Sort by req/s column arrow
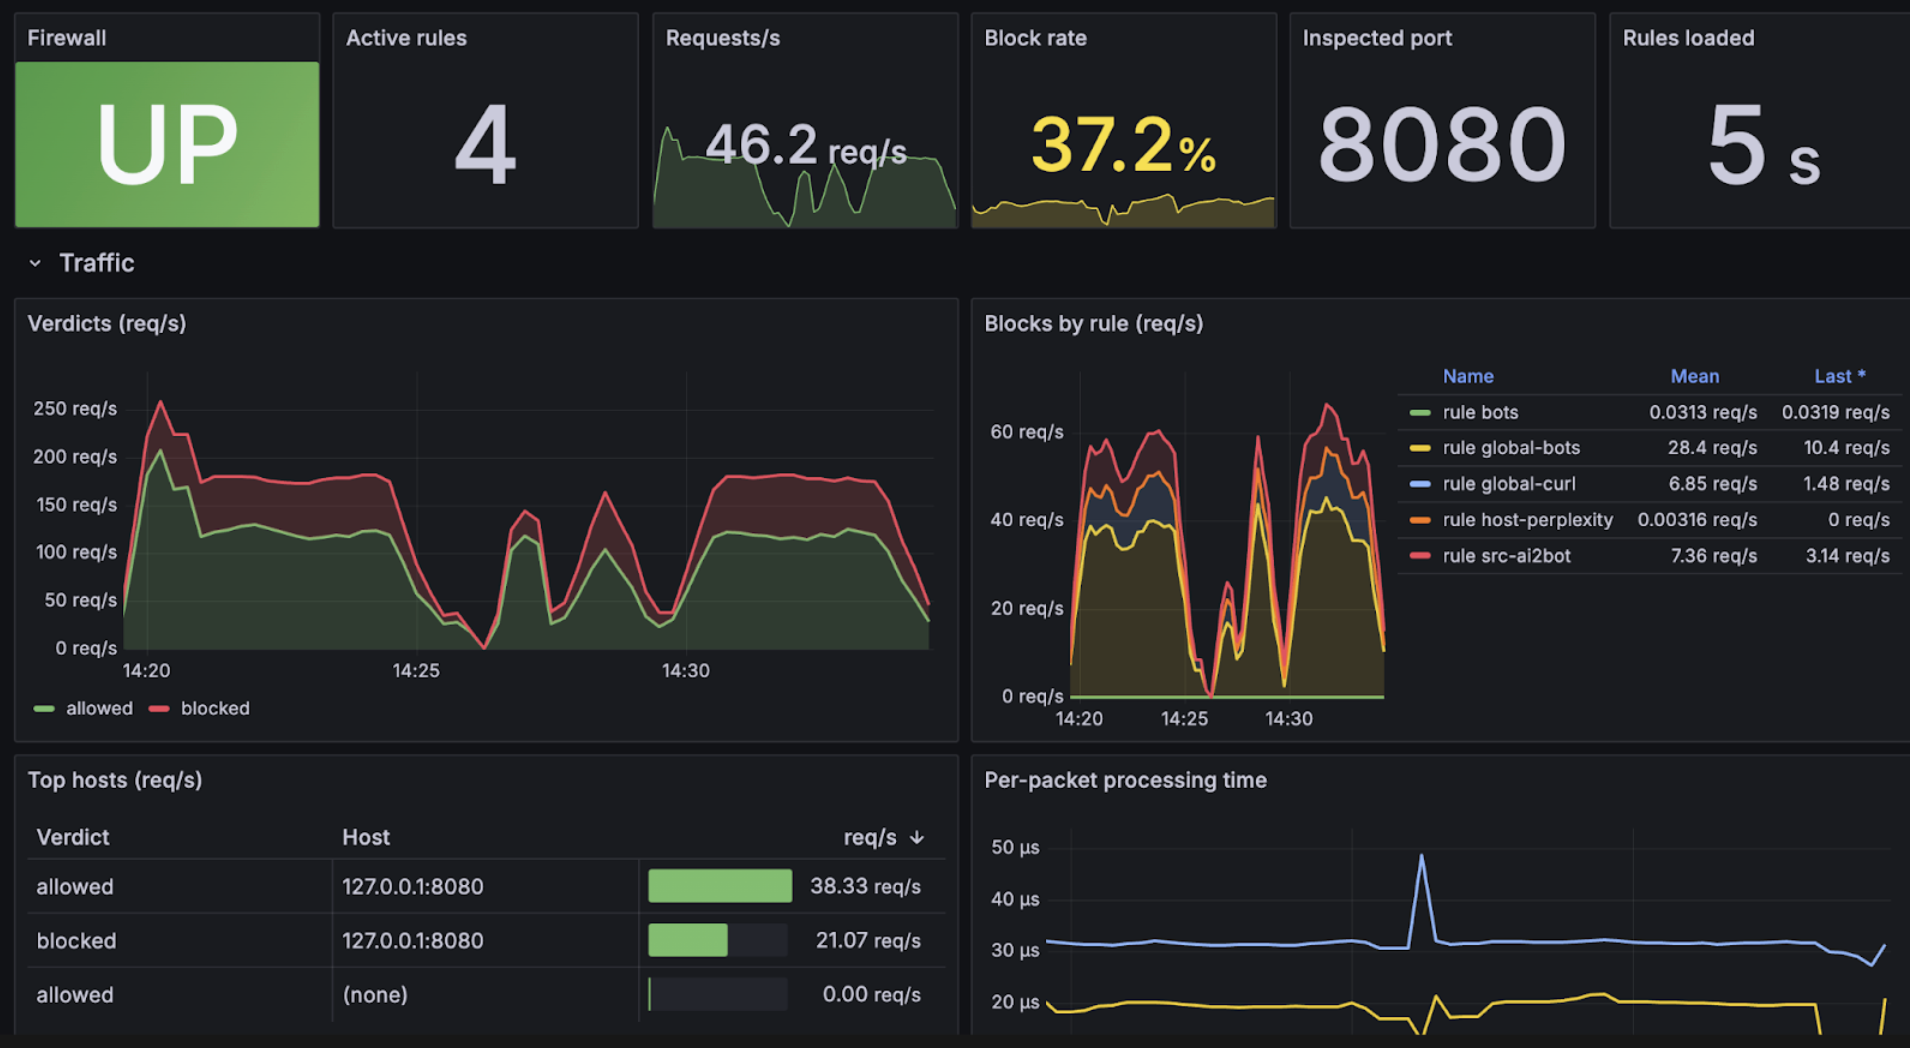Image resolution: width=1910 pixels, height=1048 pixels. pos(917,837)
